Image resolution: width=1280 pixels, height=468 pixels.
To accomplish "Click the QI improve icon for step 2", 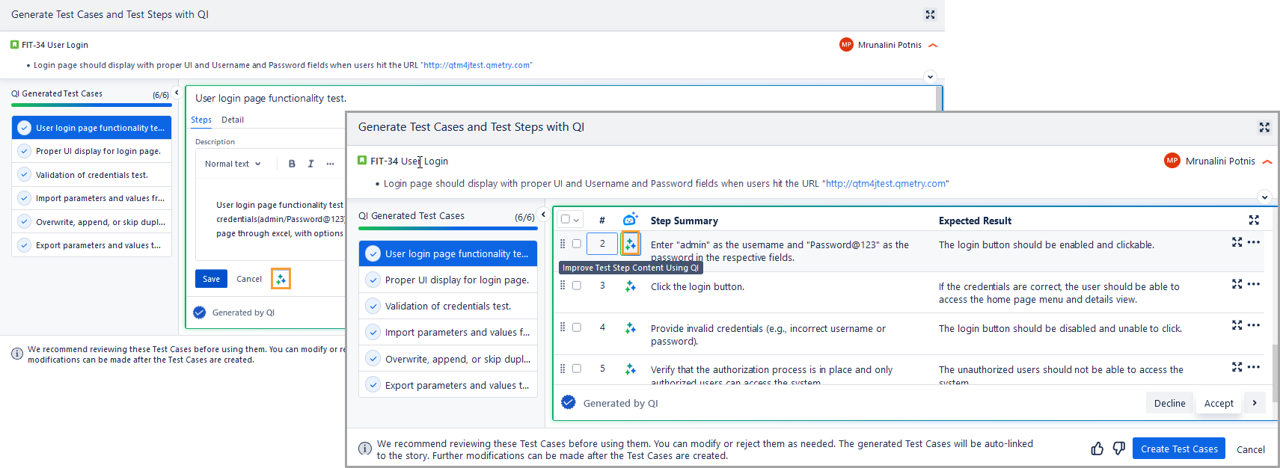I will click(630, 244).
